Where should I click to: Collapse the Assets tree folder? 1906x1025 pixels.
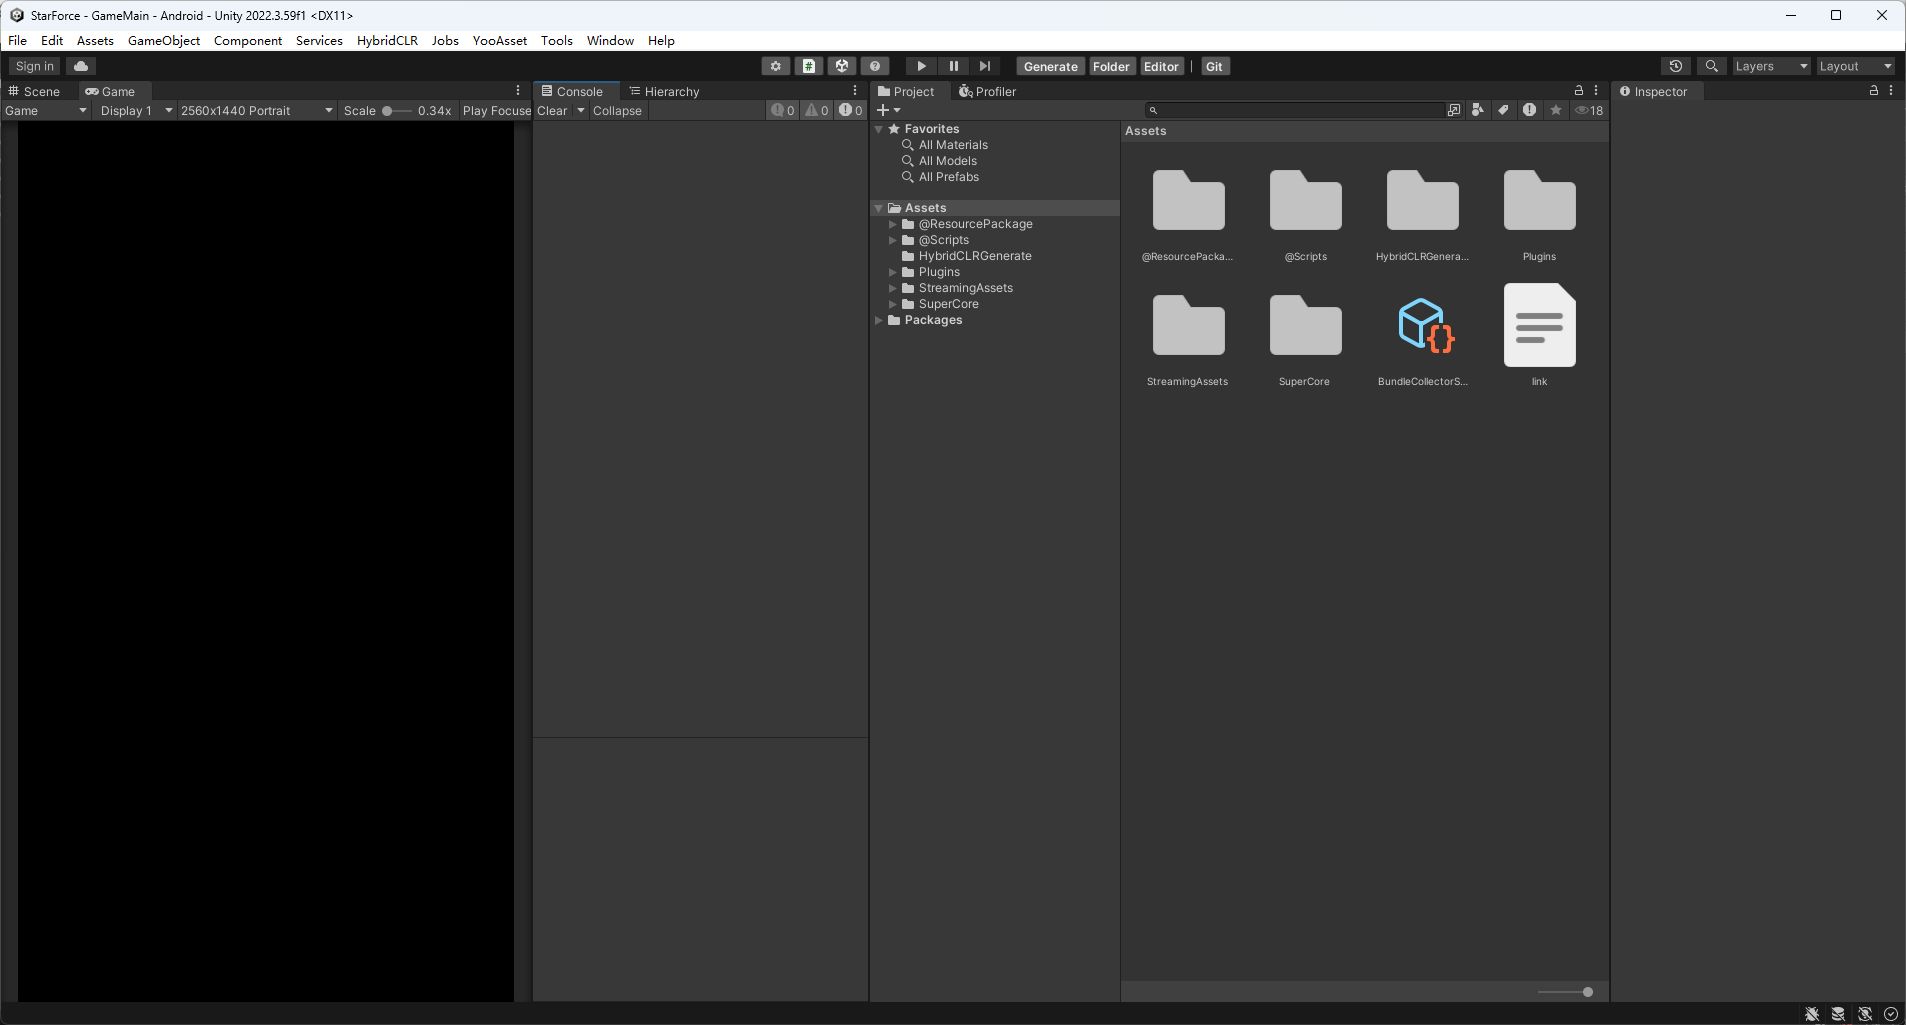tap(879, 208)
